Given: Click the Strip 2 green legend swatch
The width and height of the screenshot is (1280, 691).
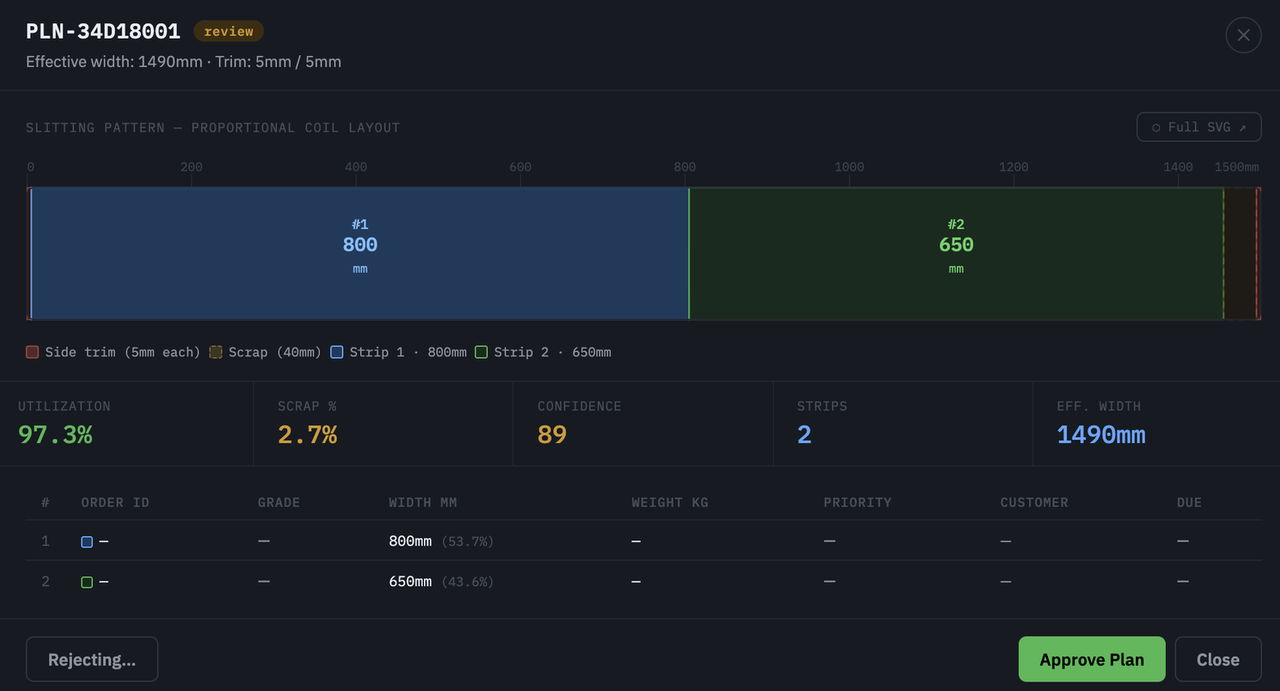Looking at the screenshot, I should 481,352.
